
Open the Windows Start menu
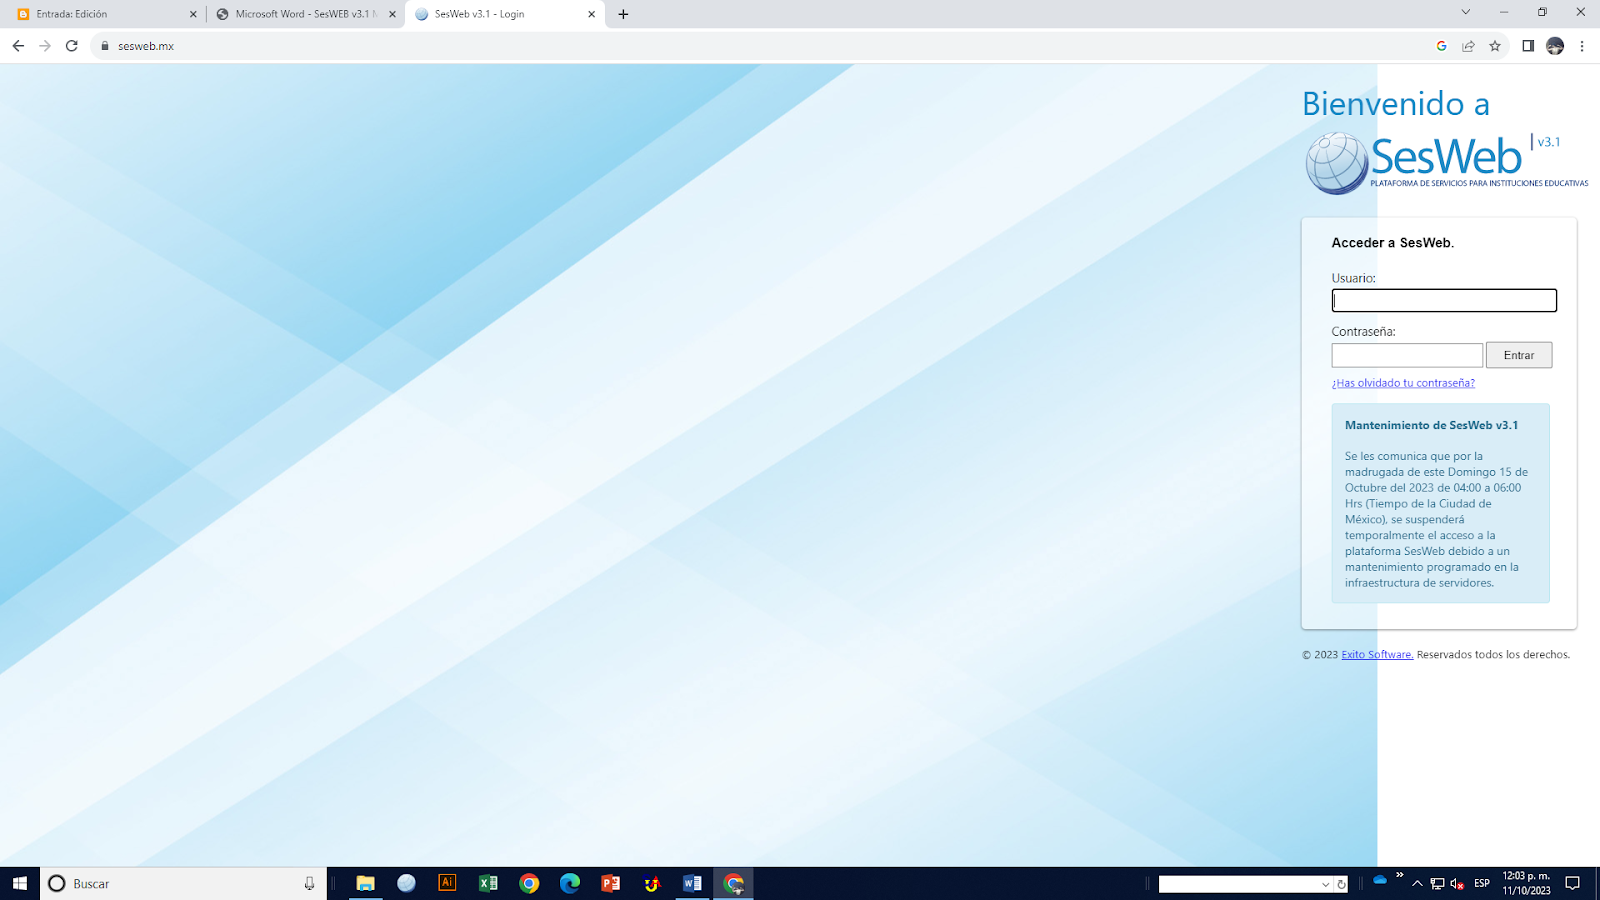coord(20,883)
